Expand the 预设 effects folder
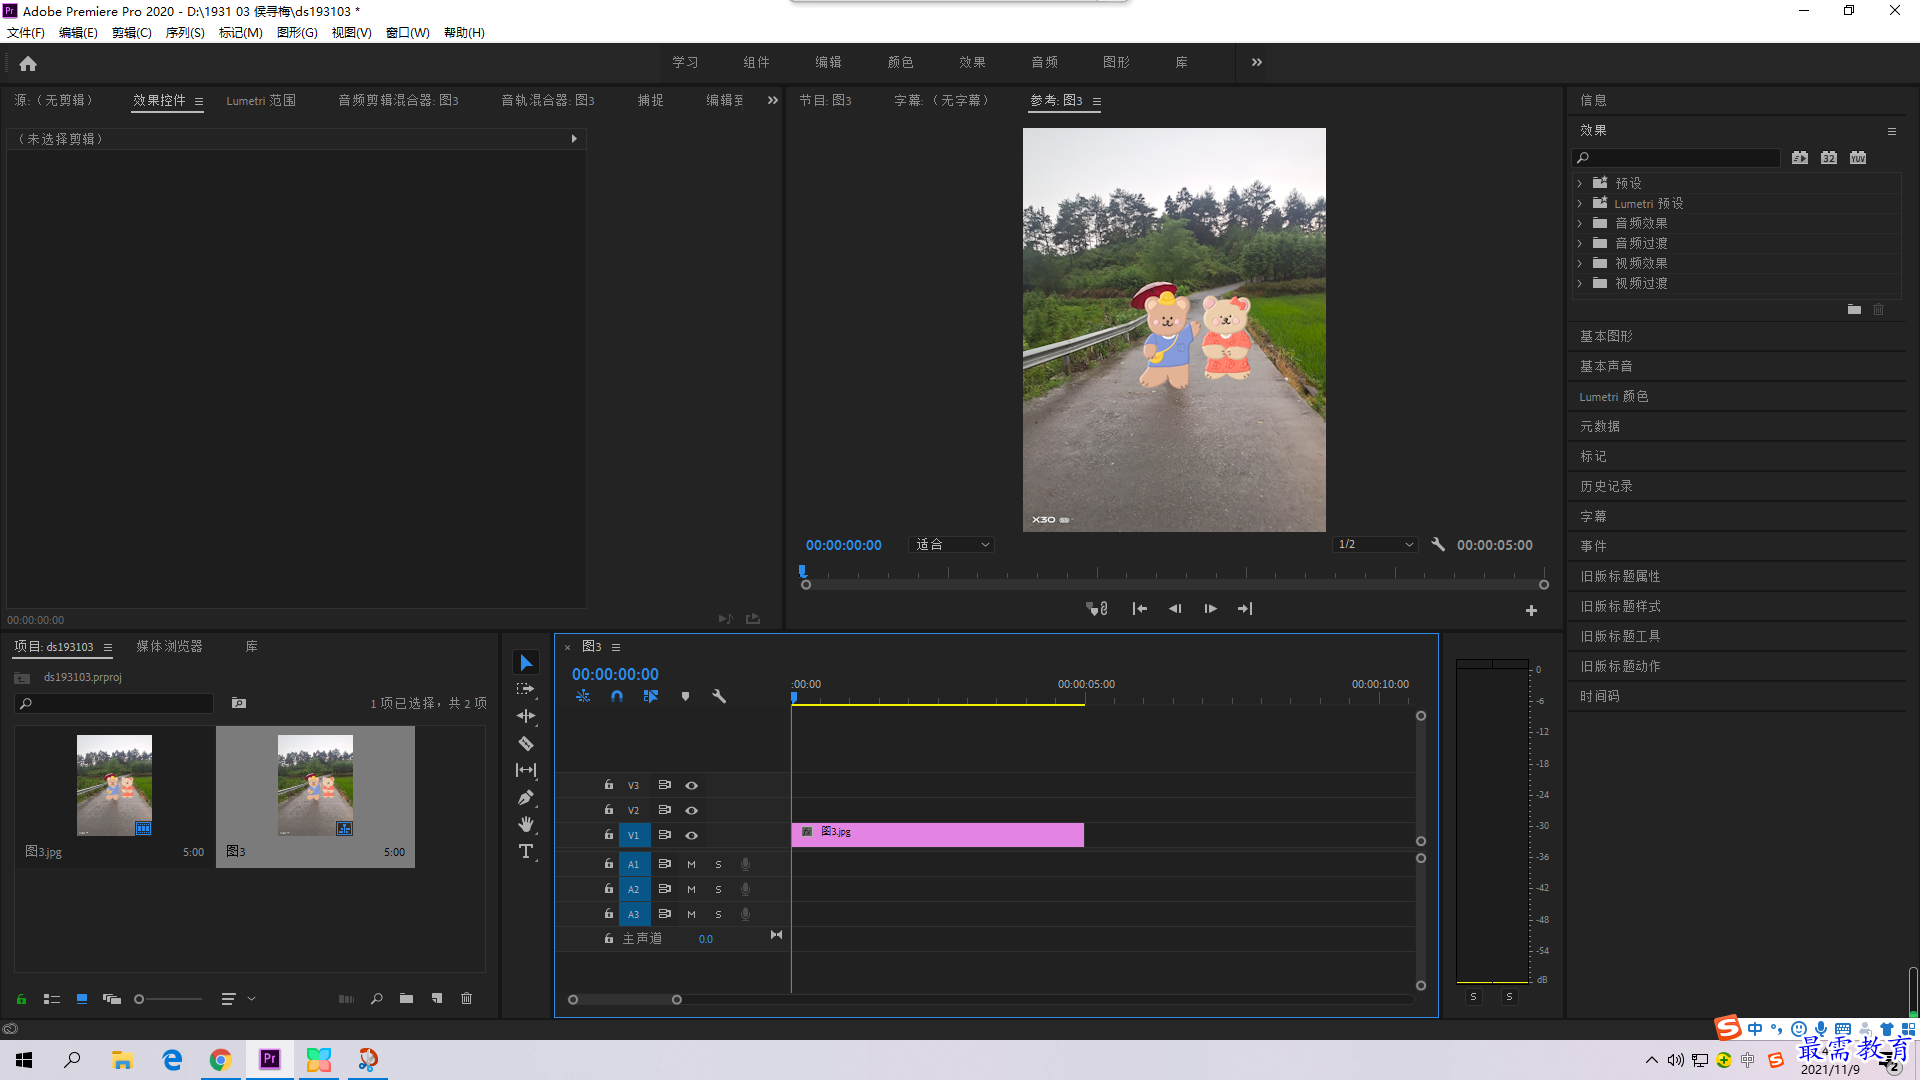The image size is (1920, 1080). point(1580,183)
